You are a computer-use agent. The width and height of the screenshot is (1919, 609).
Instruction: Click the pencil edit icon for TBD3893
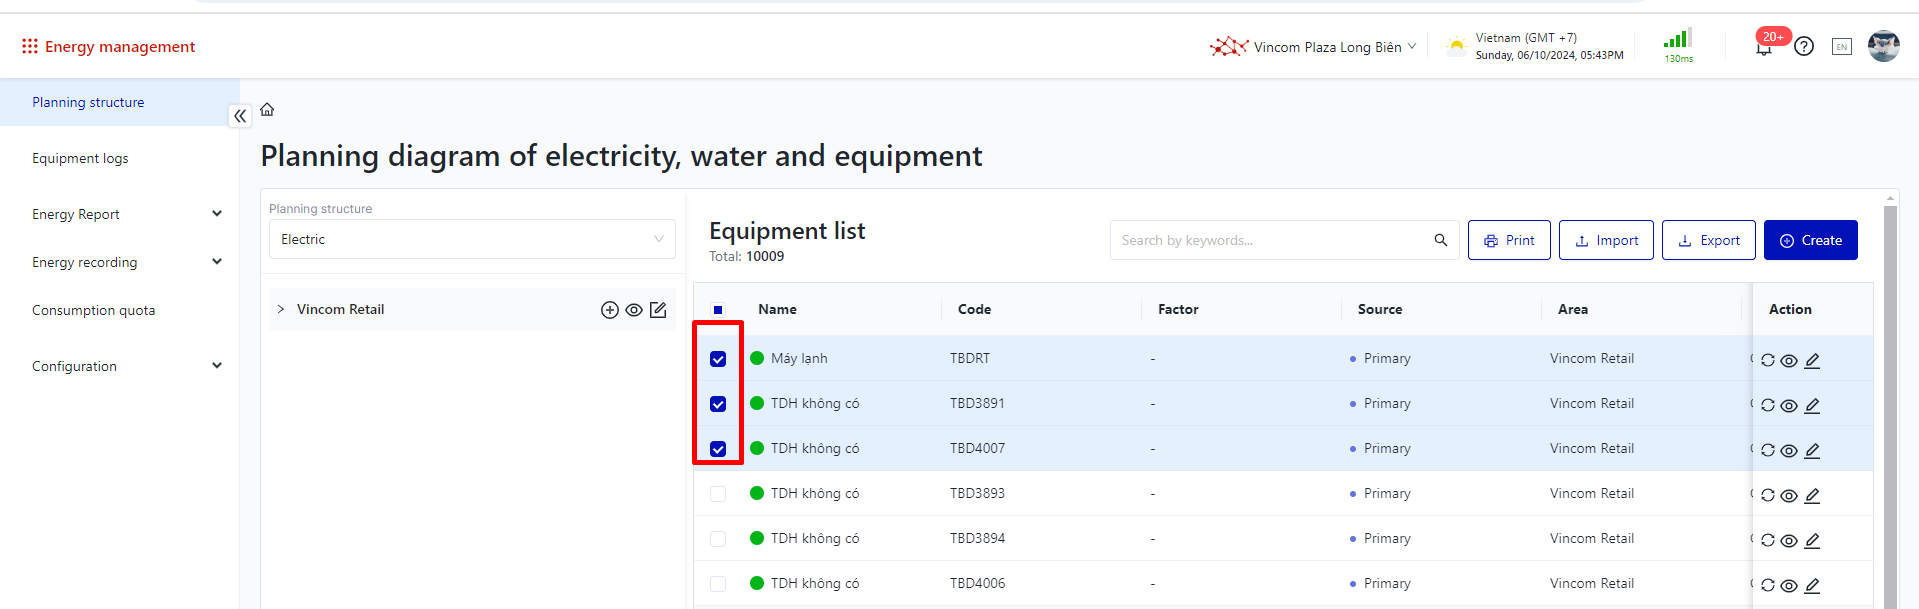click(x=1812, y=495)
